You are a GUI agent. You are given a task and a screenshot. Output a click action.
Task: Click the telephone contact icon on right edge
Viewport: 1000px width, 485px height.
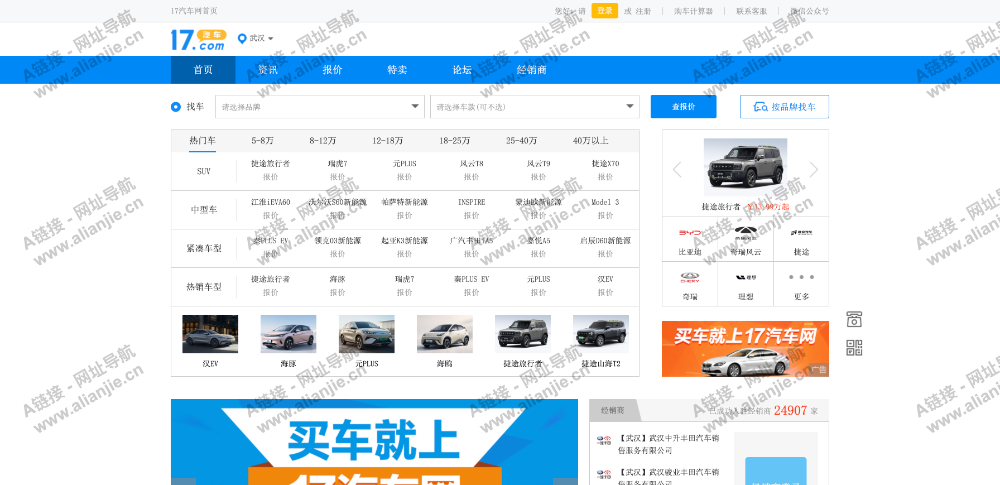point(854,319)
